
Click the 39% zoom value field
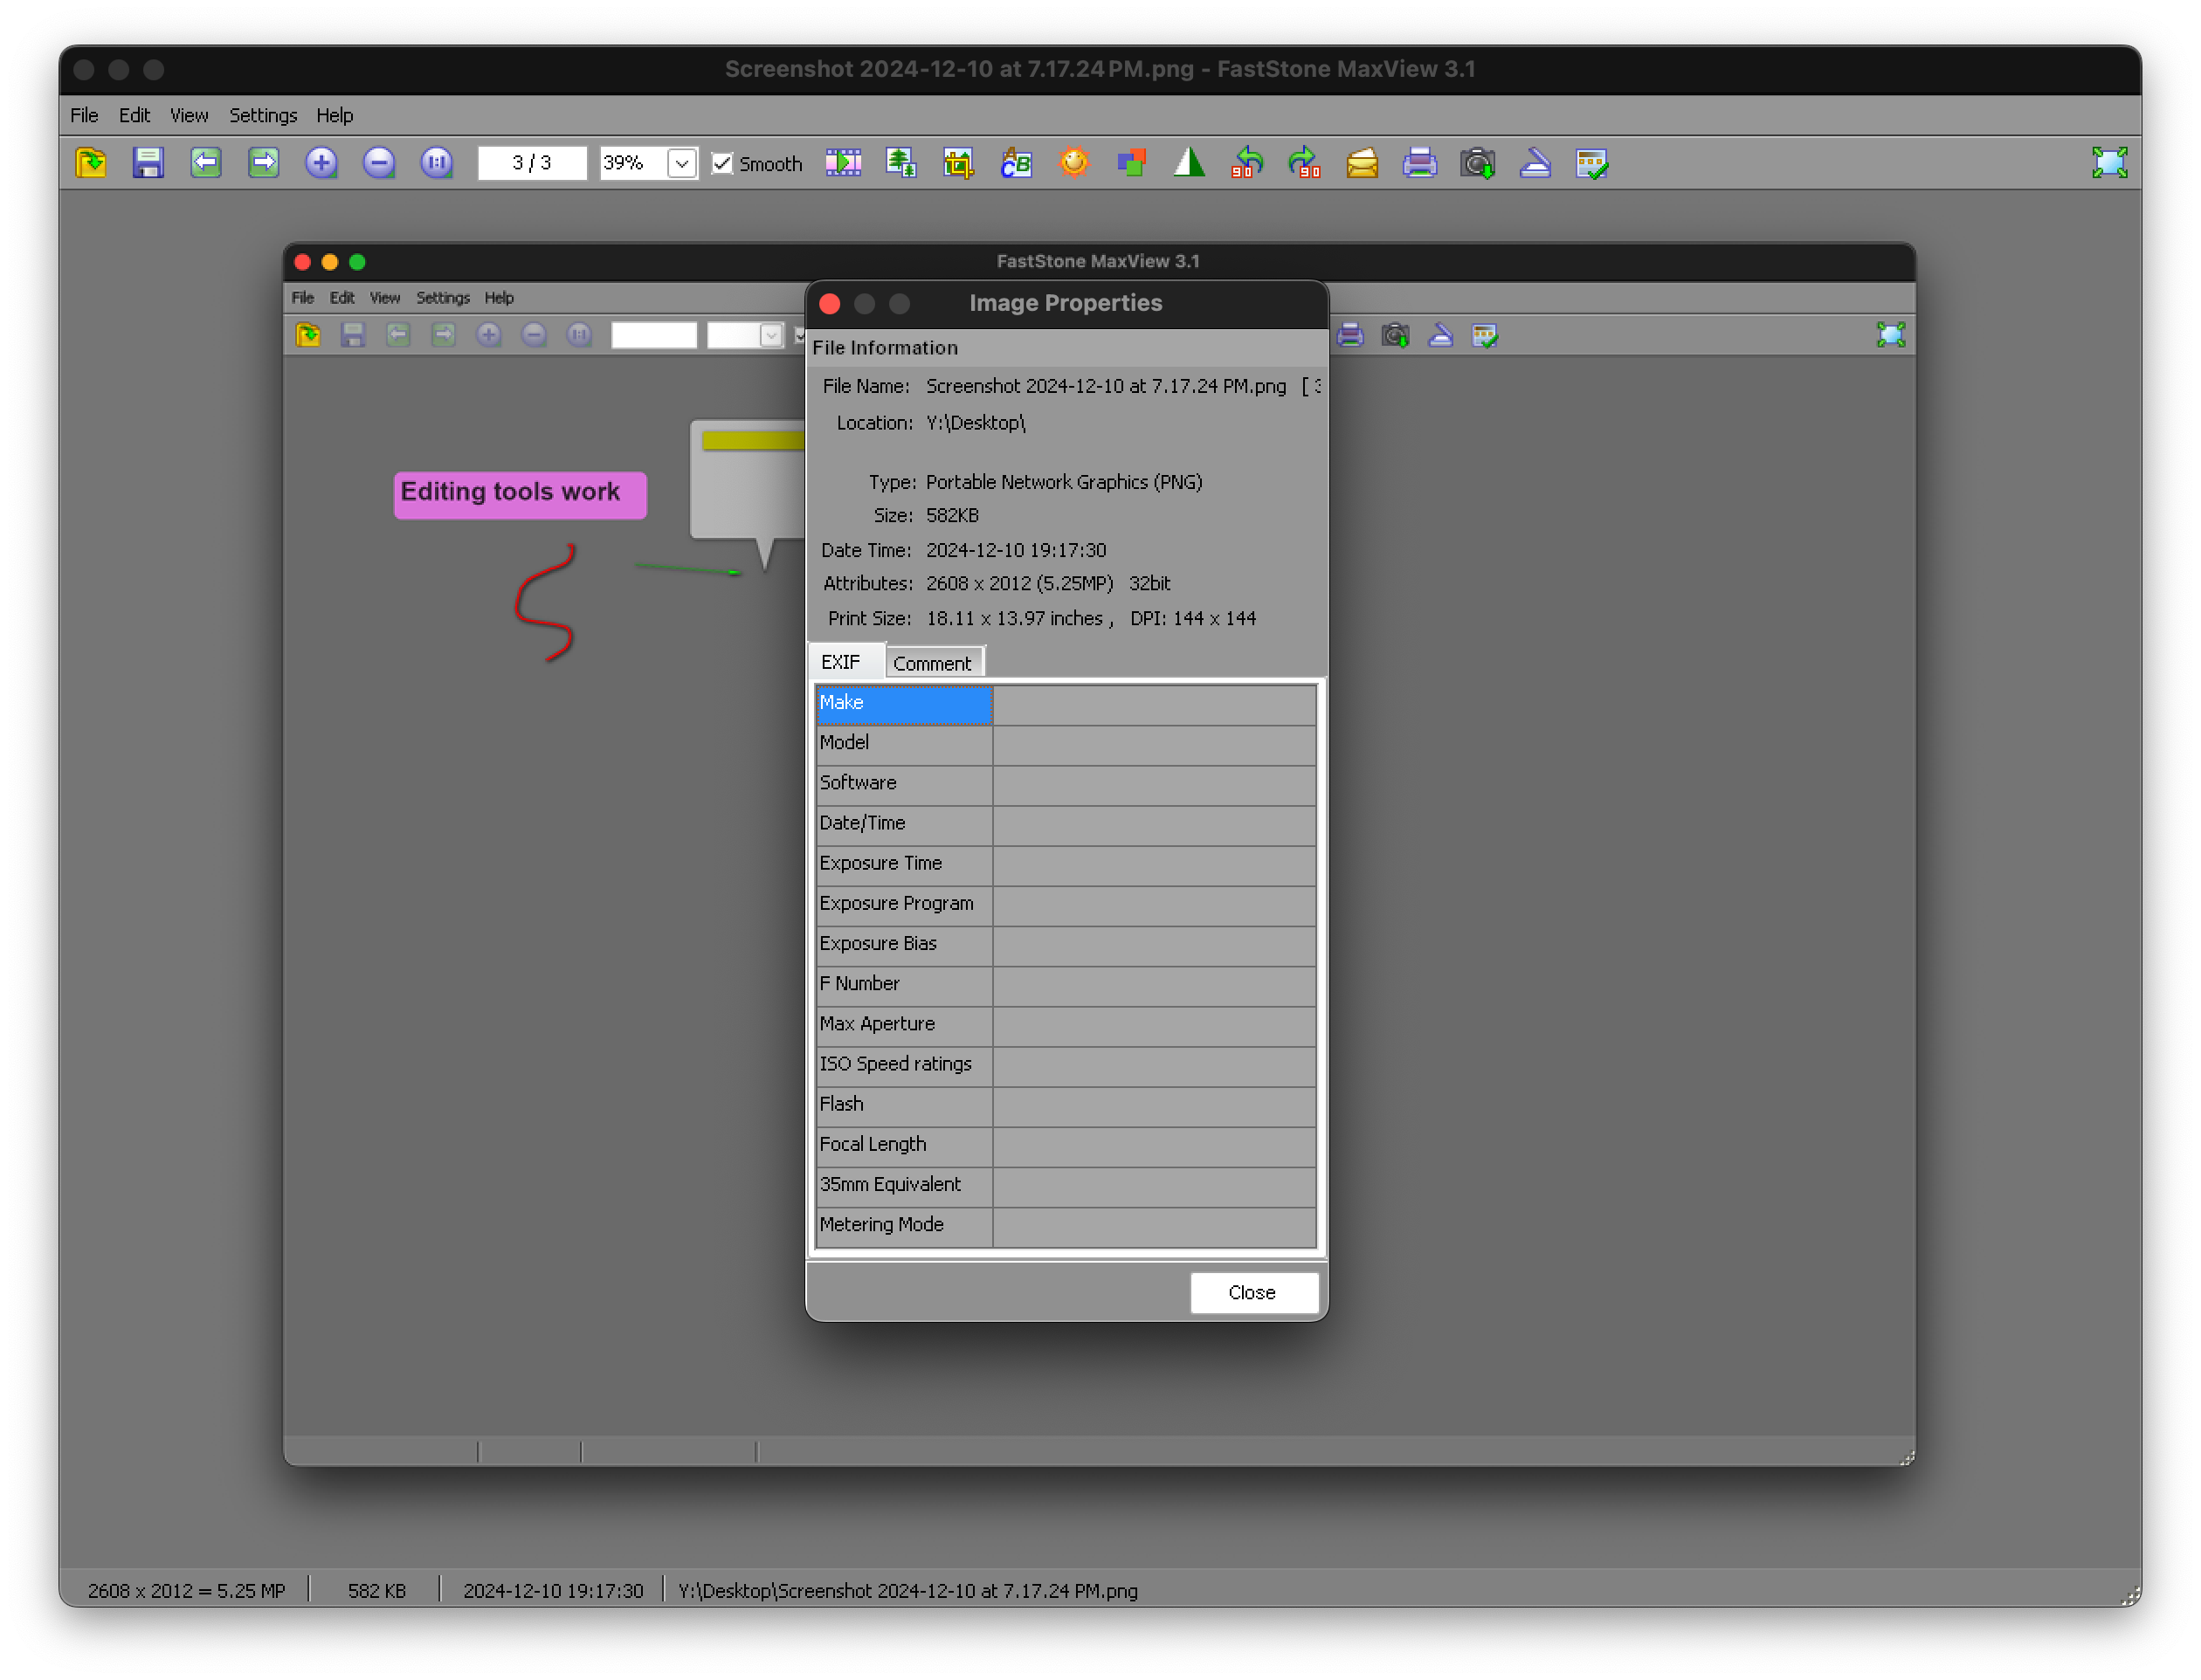coord(633,163)
